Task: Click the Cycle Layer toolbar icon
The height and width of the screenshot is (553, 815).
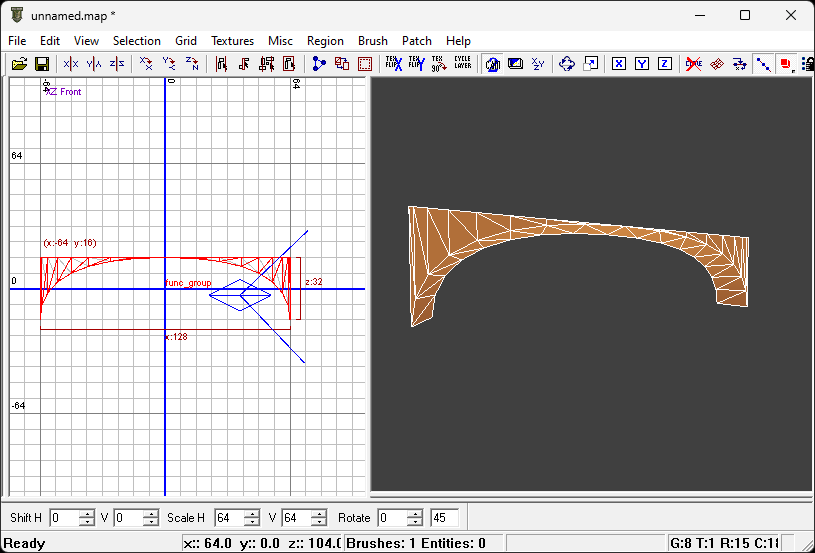Action: [x=462, y=64]
